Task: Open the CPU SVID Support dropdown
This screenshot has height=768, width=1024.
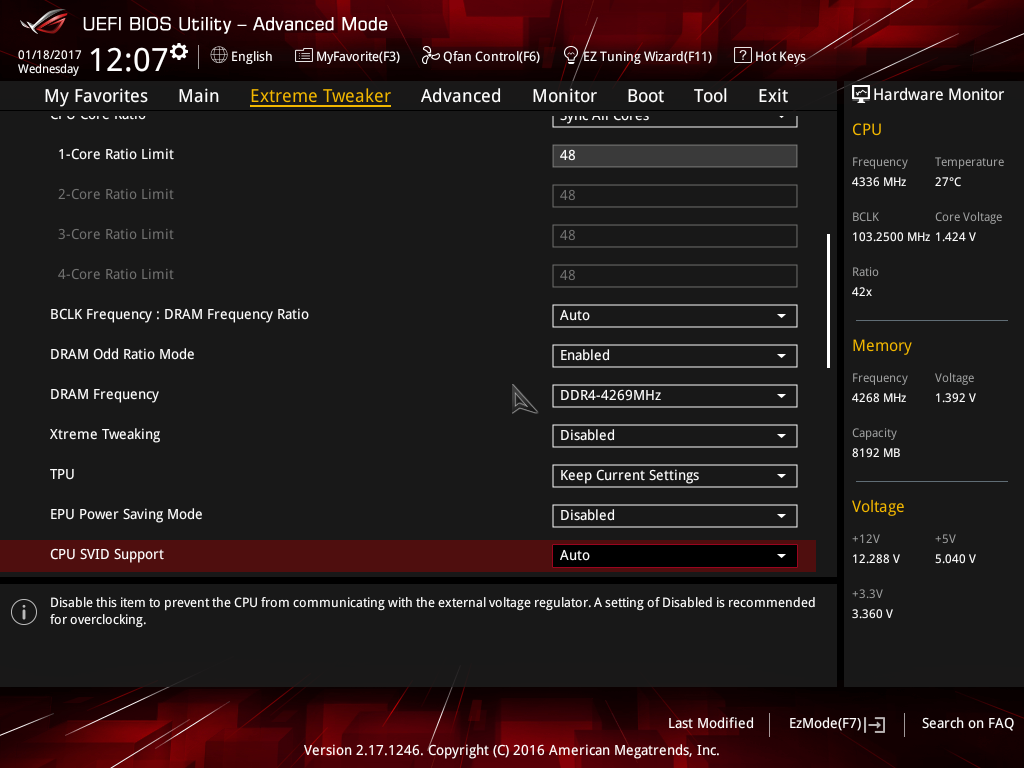Action: click(x=675, y=555)
